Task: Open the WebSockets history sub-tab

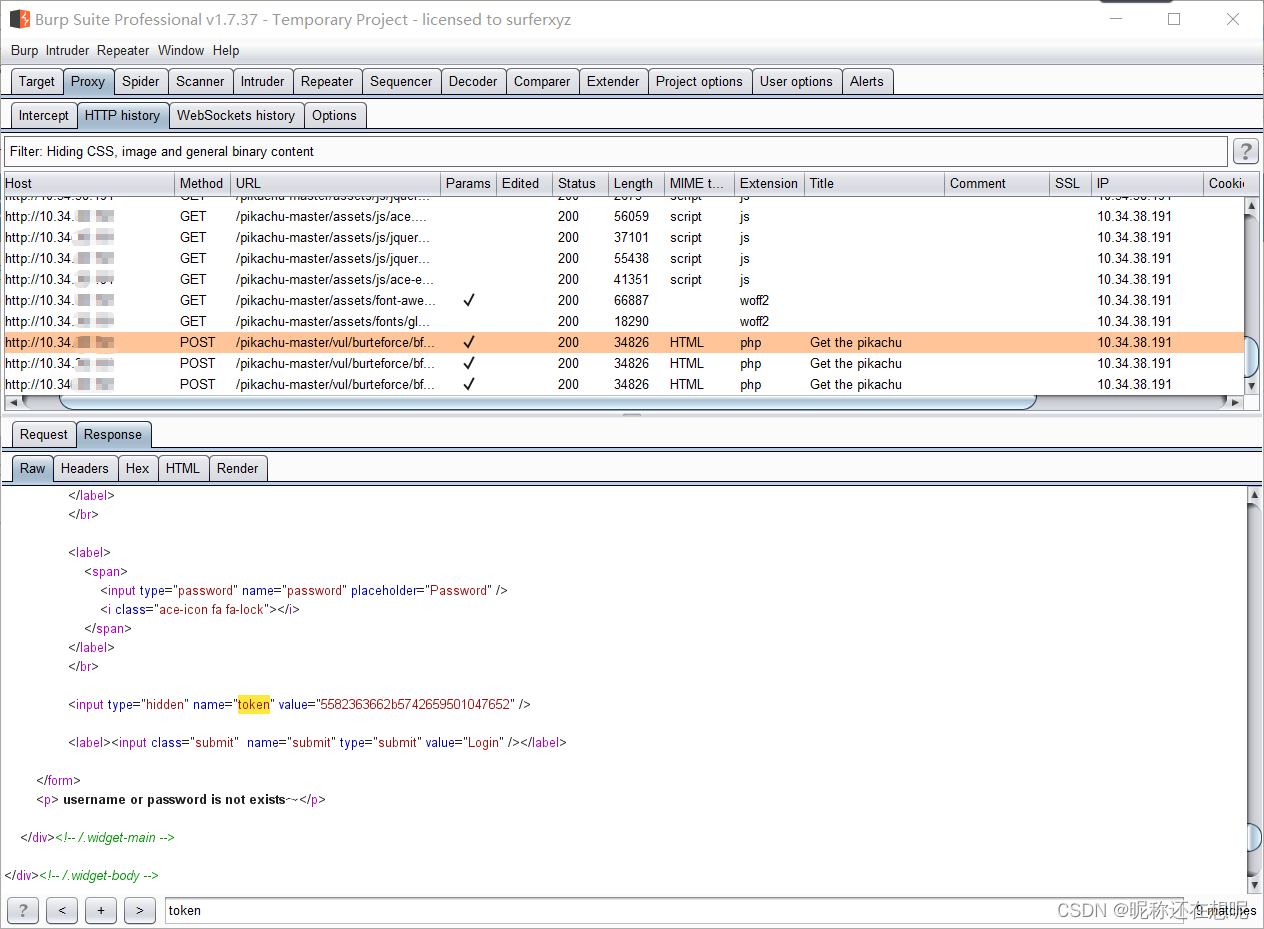Action: (237, 116)
